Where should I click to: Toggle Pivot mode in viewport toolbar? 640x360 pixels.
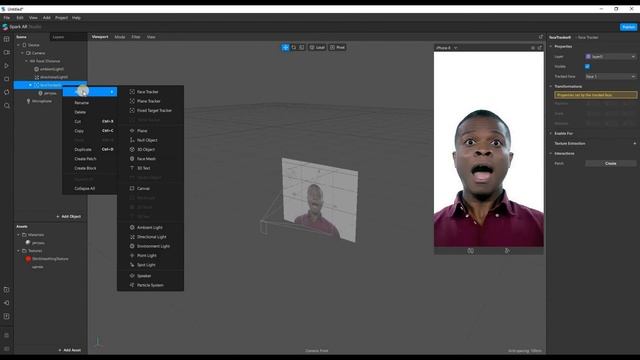tap(338, 47)
